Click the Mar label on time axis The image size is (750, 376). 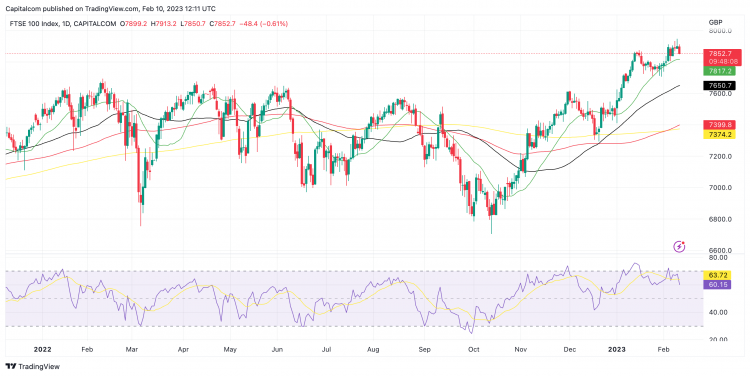(132, 350)
